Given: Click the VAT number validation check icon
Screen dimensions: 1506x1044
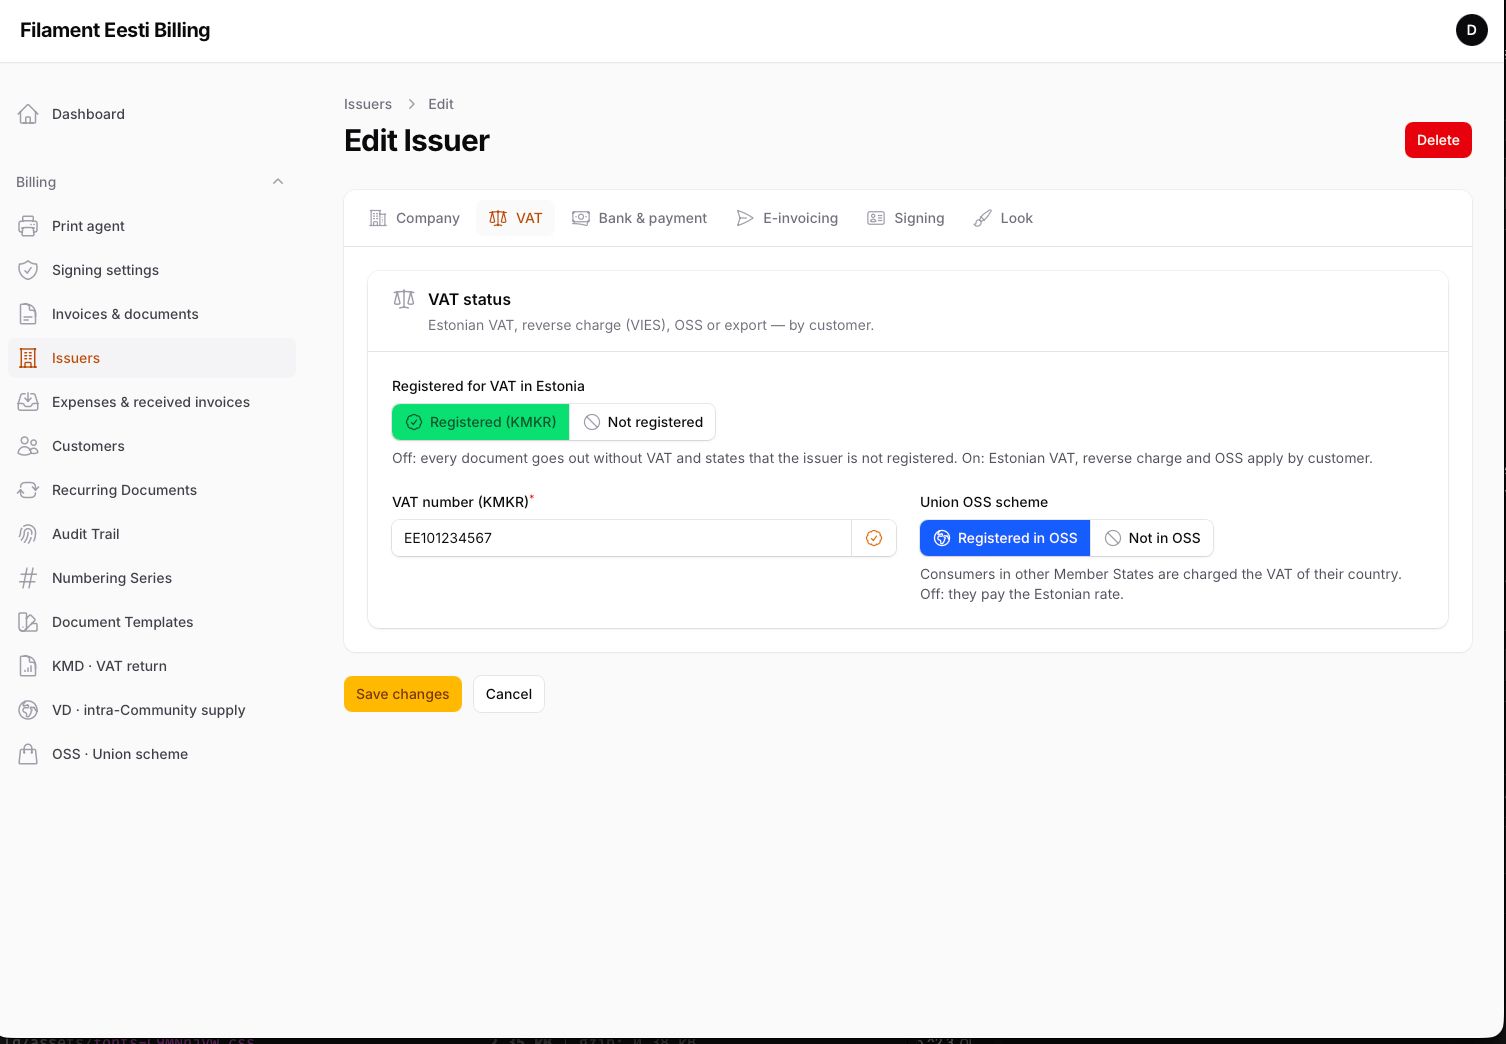Looking at the screenshot, I should tap(874, 538).
